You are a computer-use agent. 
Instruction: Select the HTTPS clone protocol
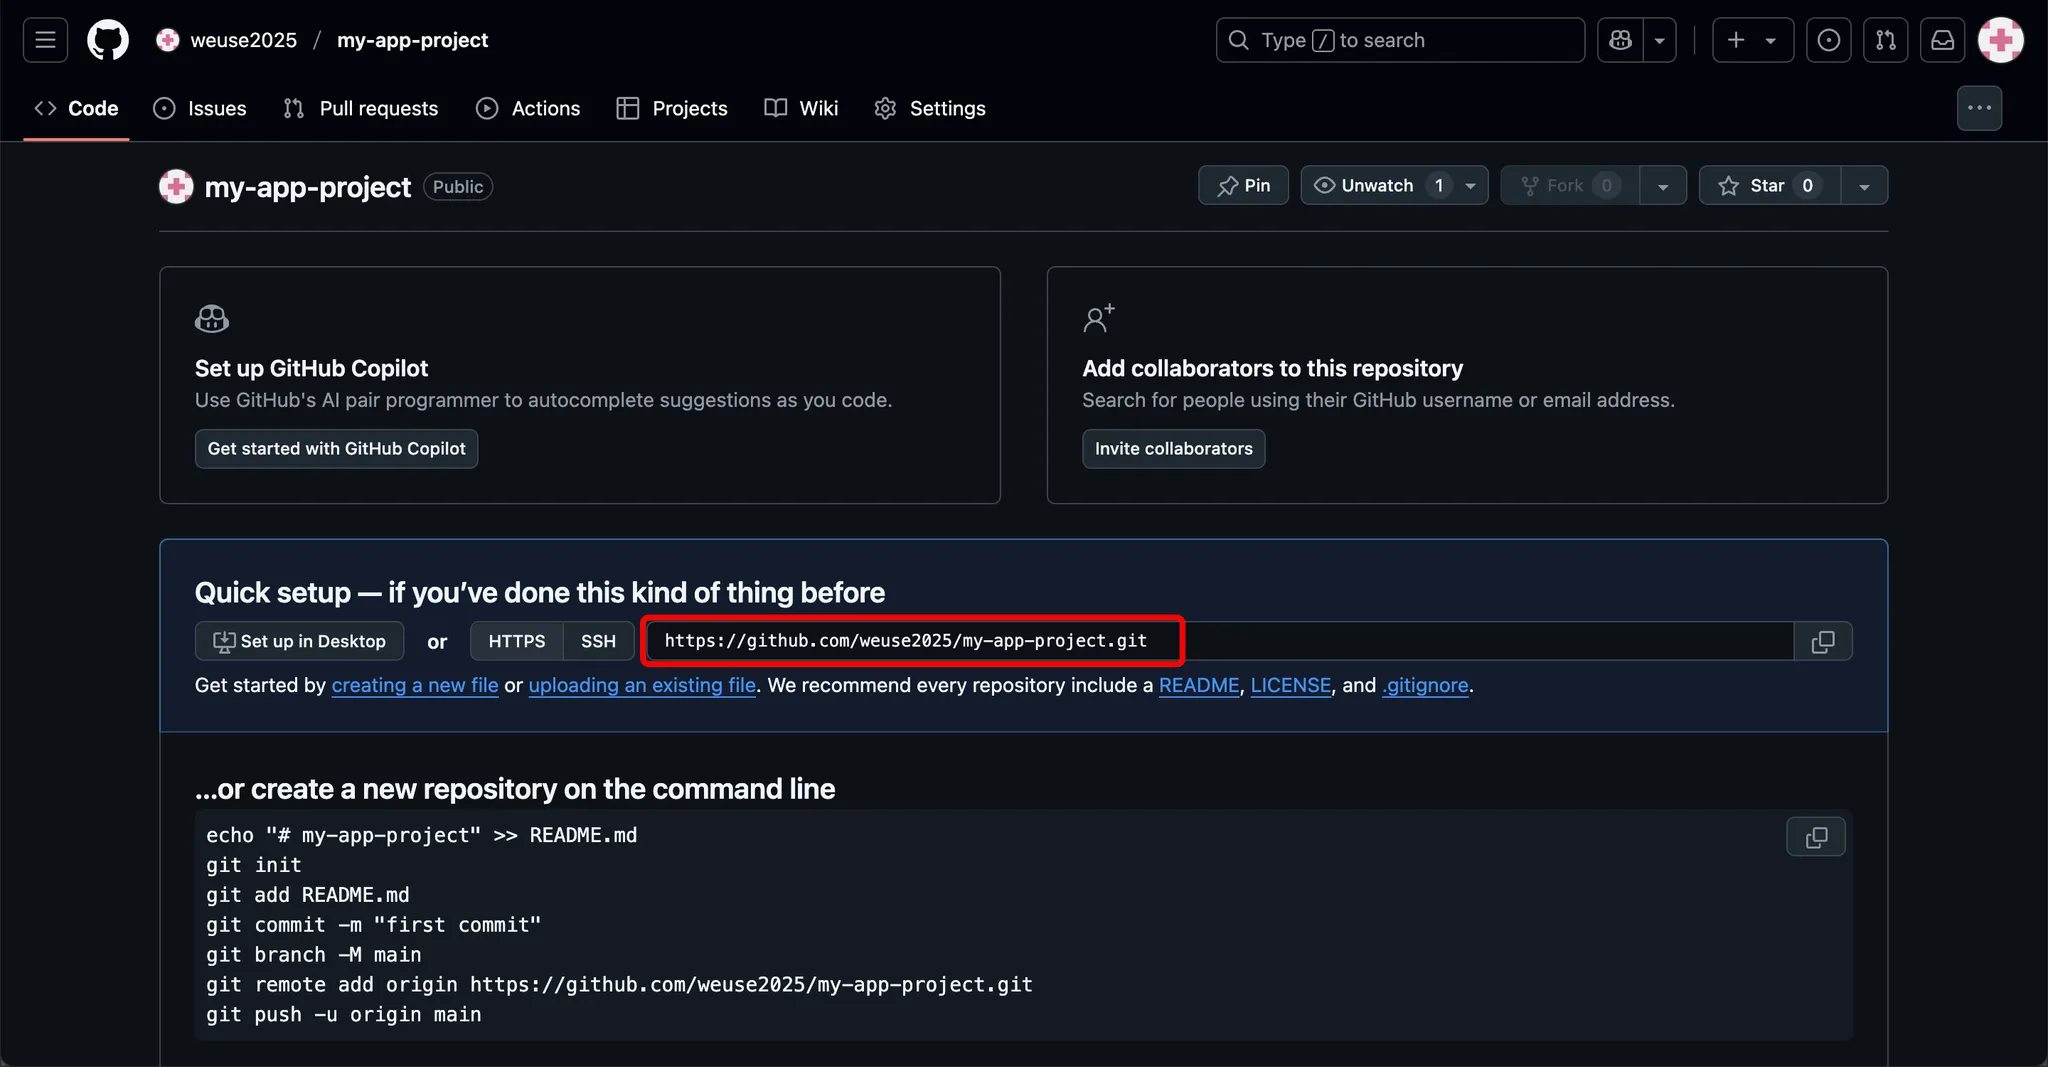[x=517, y=641]
